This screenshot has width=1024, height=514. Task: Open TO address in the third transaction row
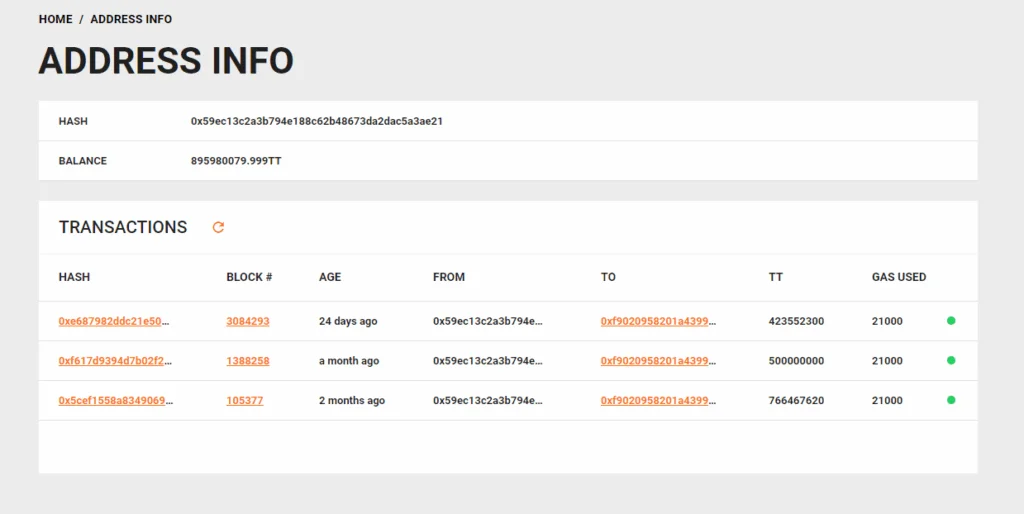coord(658,401)
